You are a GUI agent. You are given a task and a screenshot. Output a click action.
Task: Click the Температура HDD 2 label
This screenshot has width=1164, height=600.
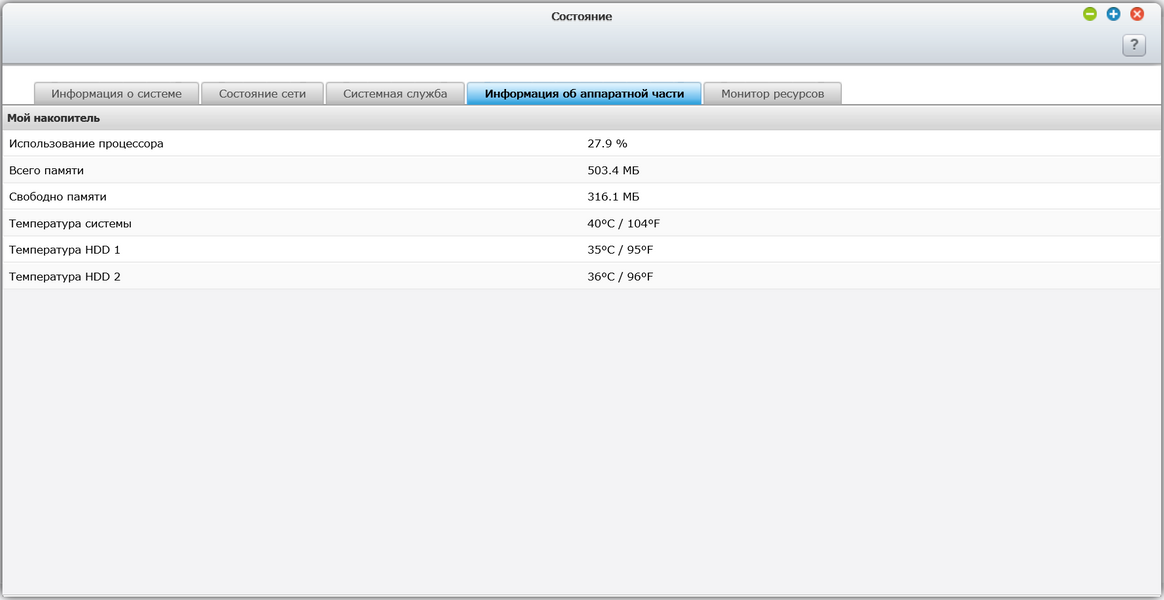(64, 276)
